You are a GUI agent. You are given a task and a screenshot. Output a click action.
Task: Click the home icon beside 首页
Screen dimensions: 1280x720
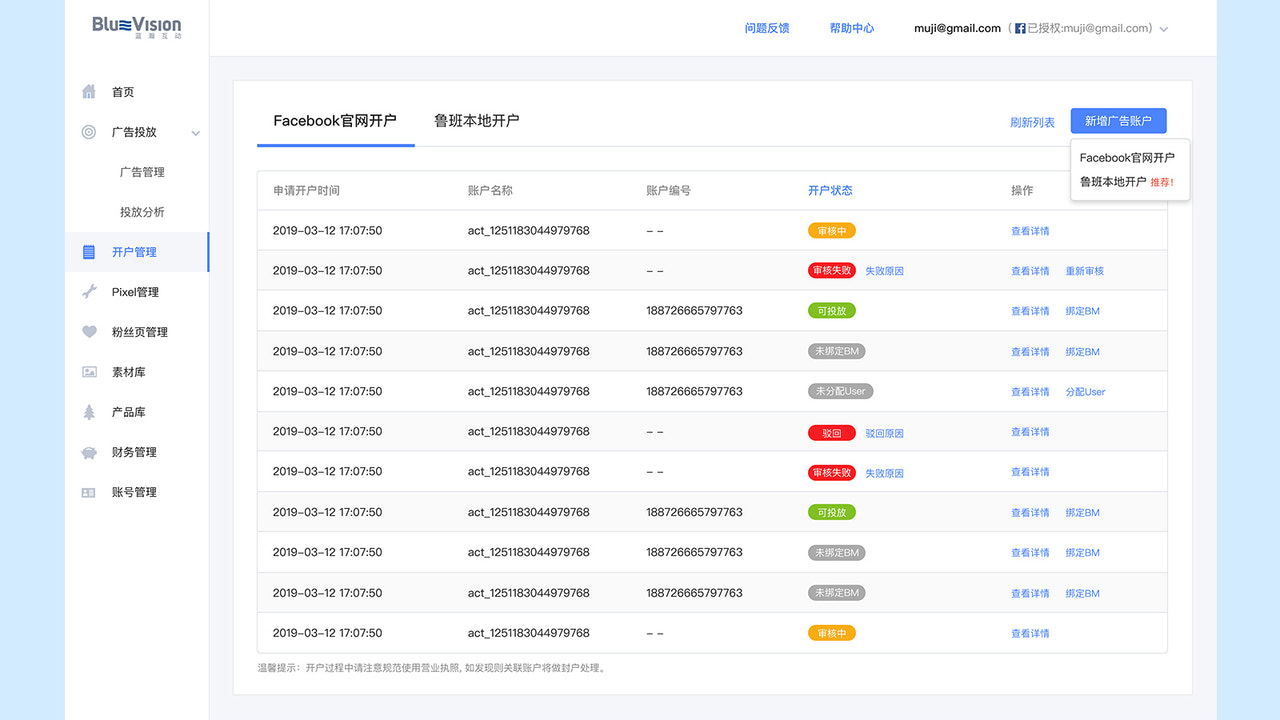[x=89, y=92]
